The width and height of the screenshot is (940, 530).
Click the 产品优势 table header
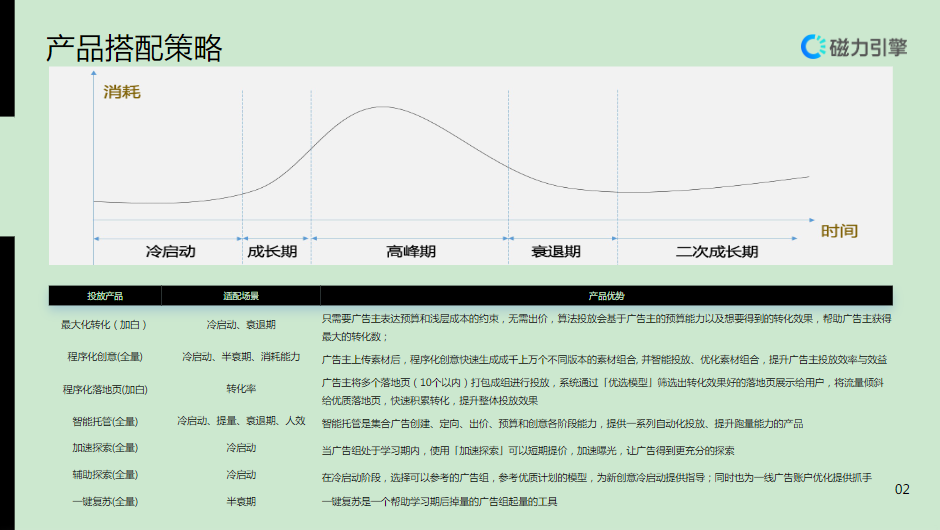(606, 296)
